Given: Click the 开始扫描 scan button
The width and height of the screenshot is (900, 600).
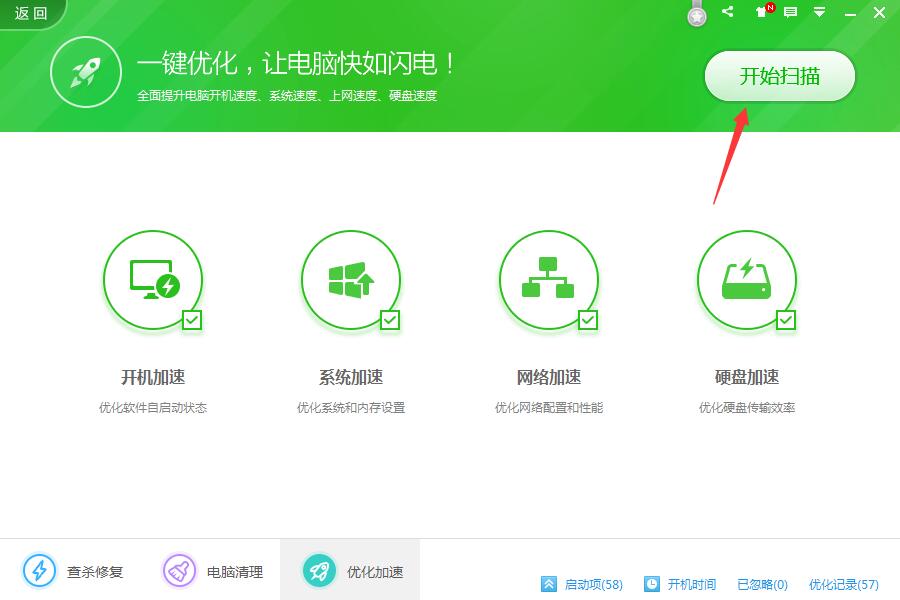Looking at the screenshot, I should pyautogui.click(x=780, y=75).
